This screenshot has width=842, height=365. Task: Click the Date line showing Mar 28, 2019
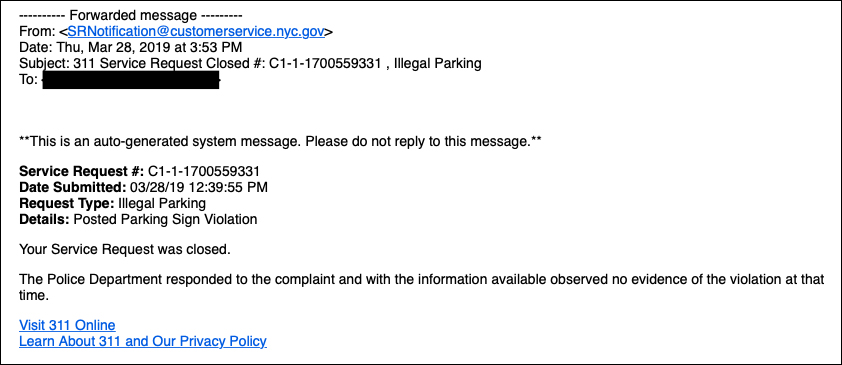coord(130,47)
